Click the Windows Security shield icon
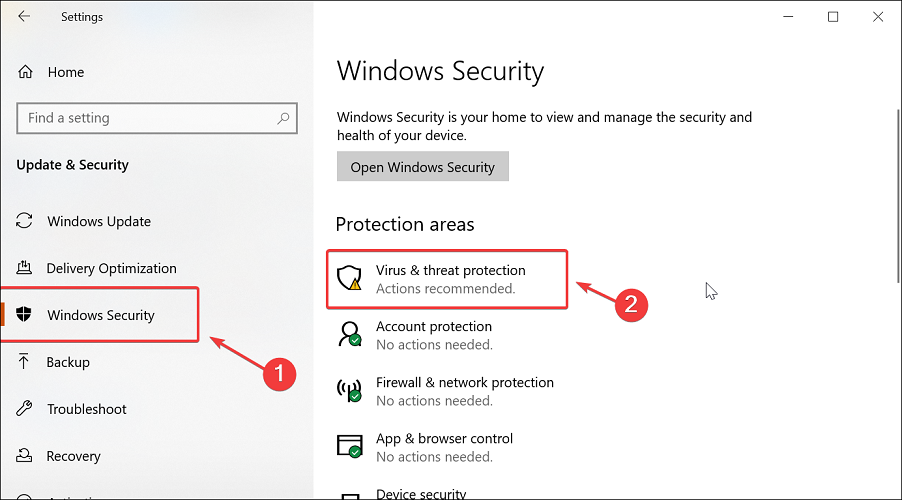The width and height of the screenshot is (902, 500). pyautogui.click(x=24, y=314)
